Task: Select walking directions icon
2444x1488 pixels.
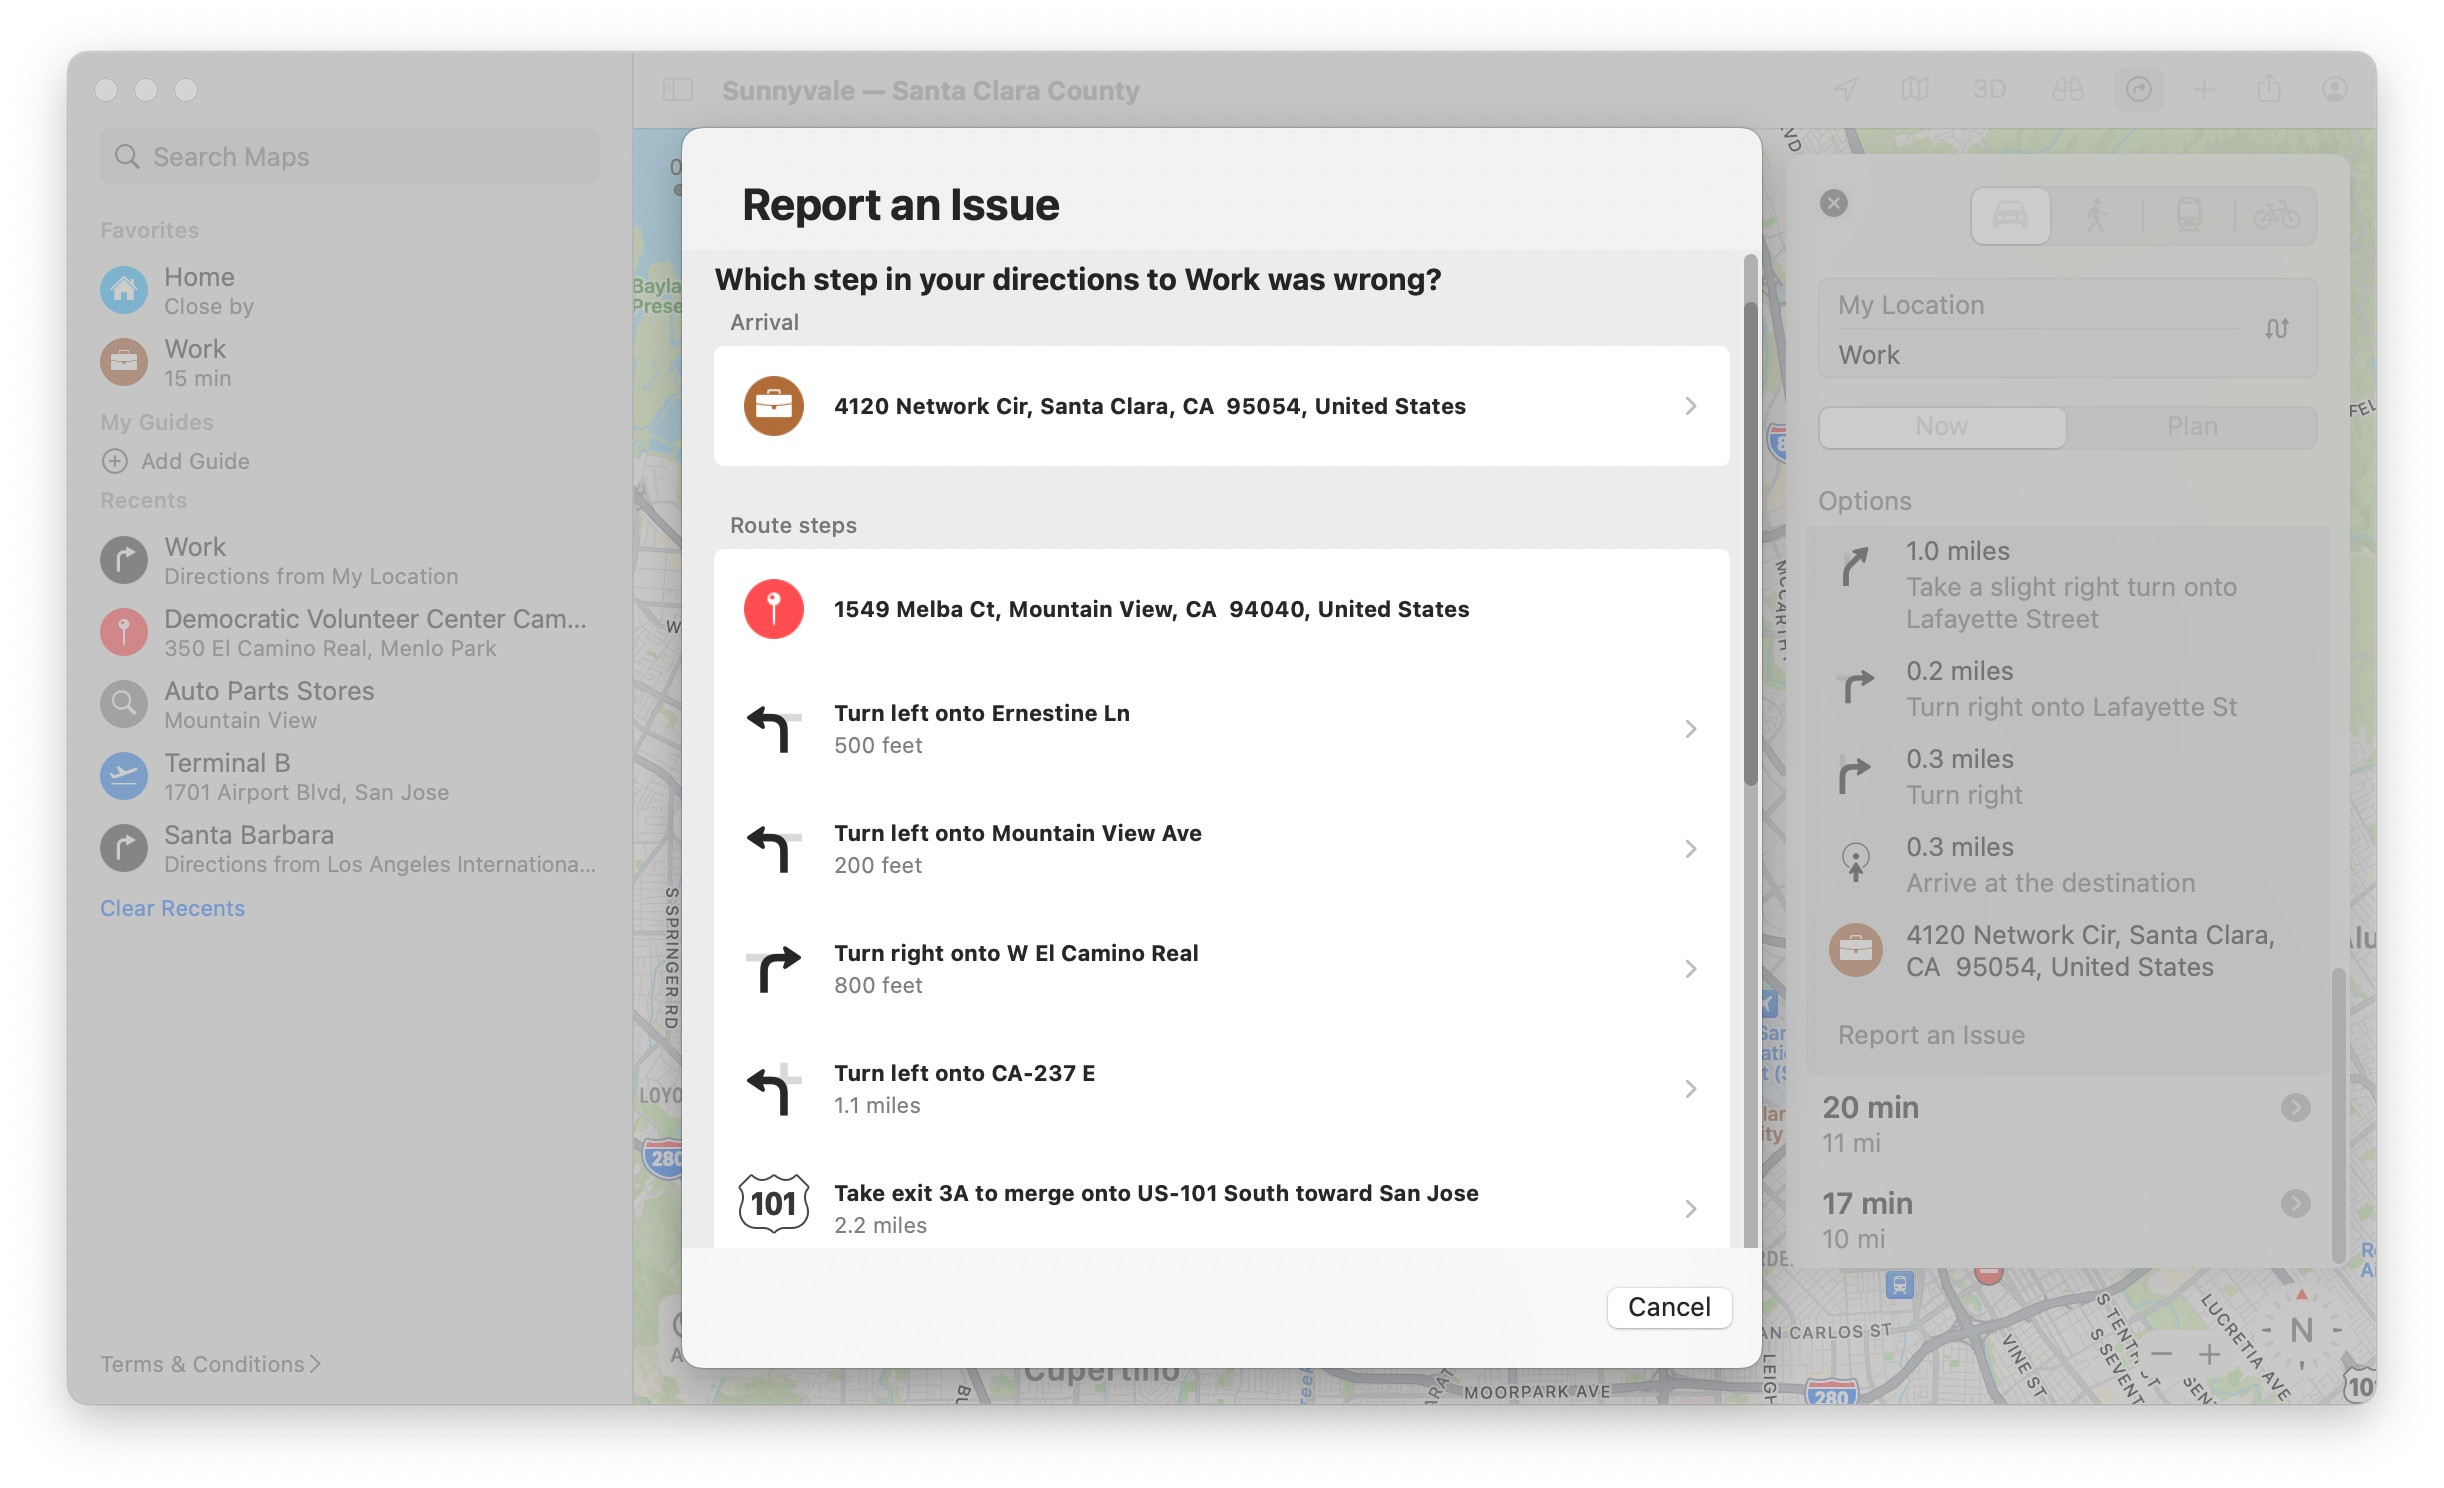Action: (x=2096, y=215)
